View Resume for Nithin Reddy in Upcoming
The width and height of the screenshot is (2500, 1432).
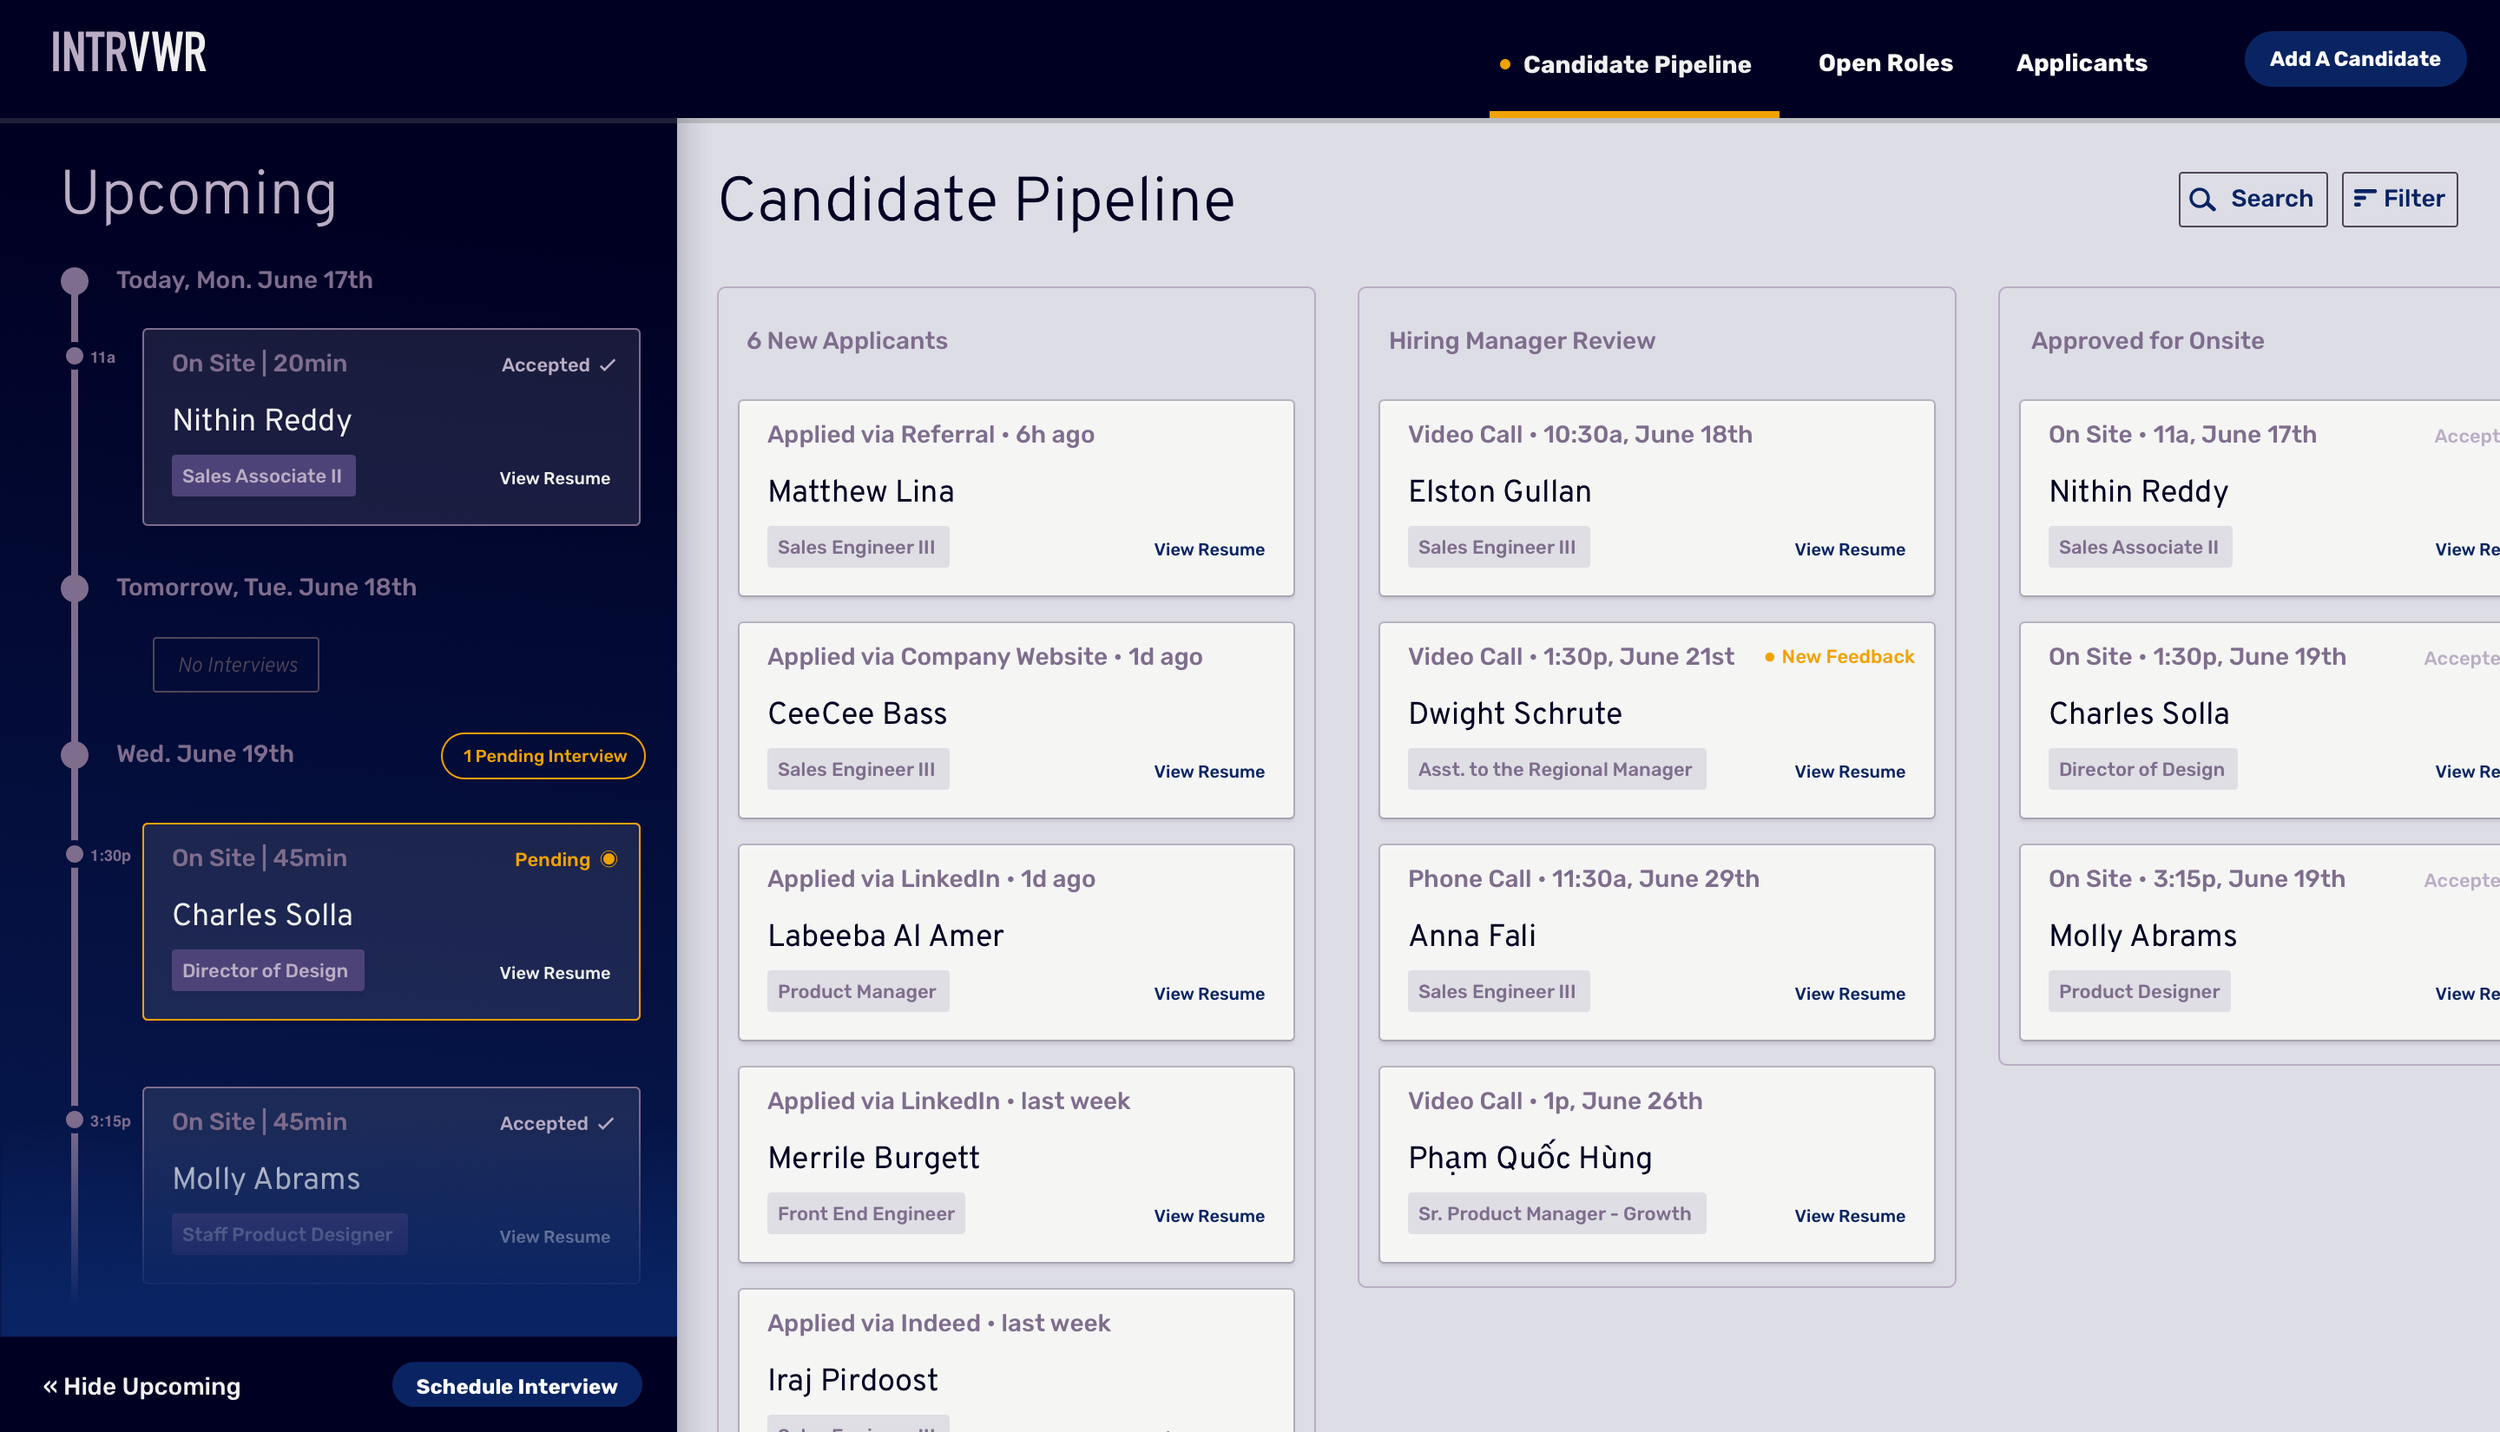555,478
